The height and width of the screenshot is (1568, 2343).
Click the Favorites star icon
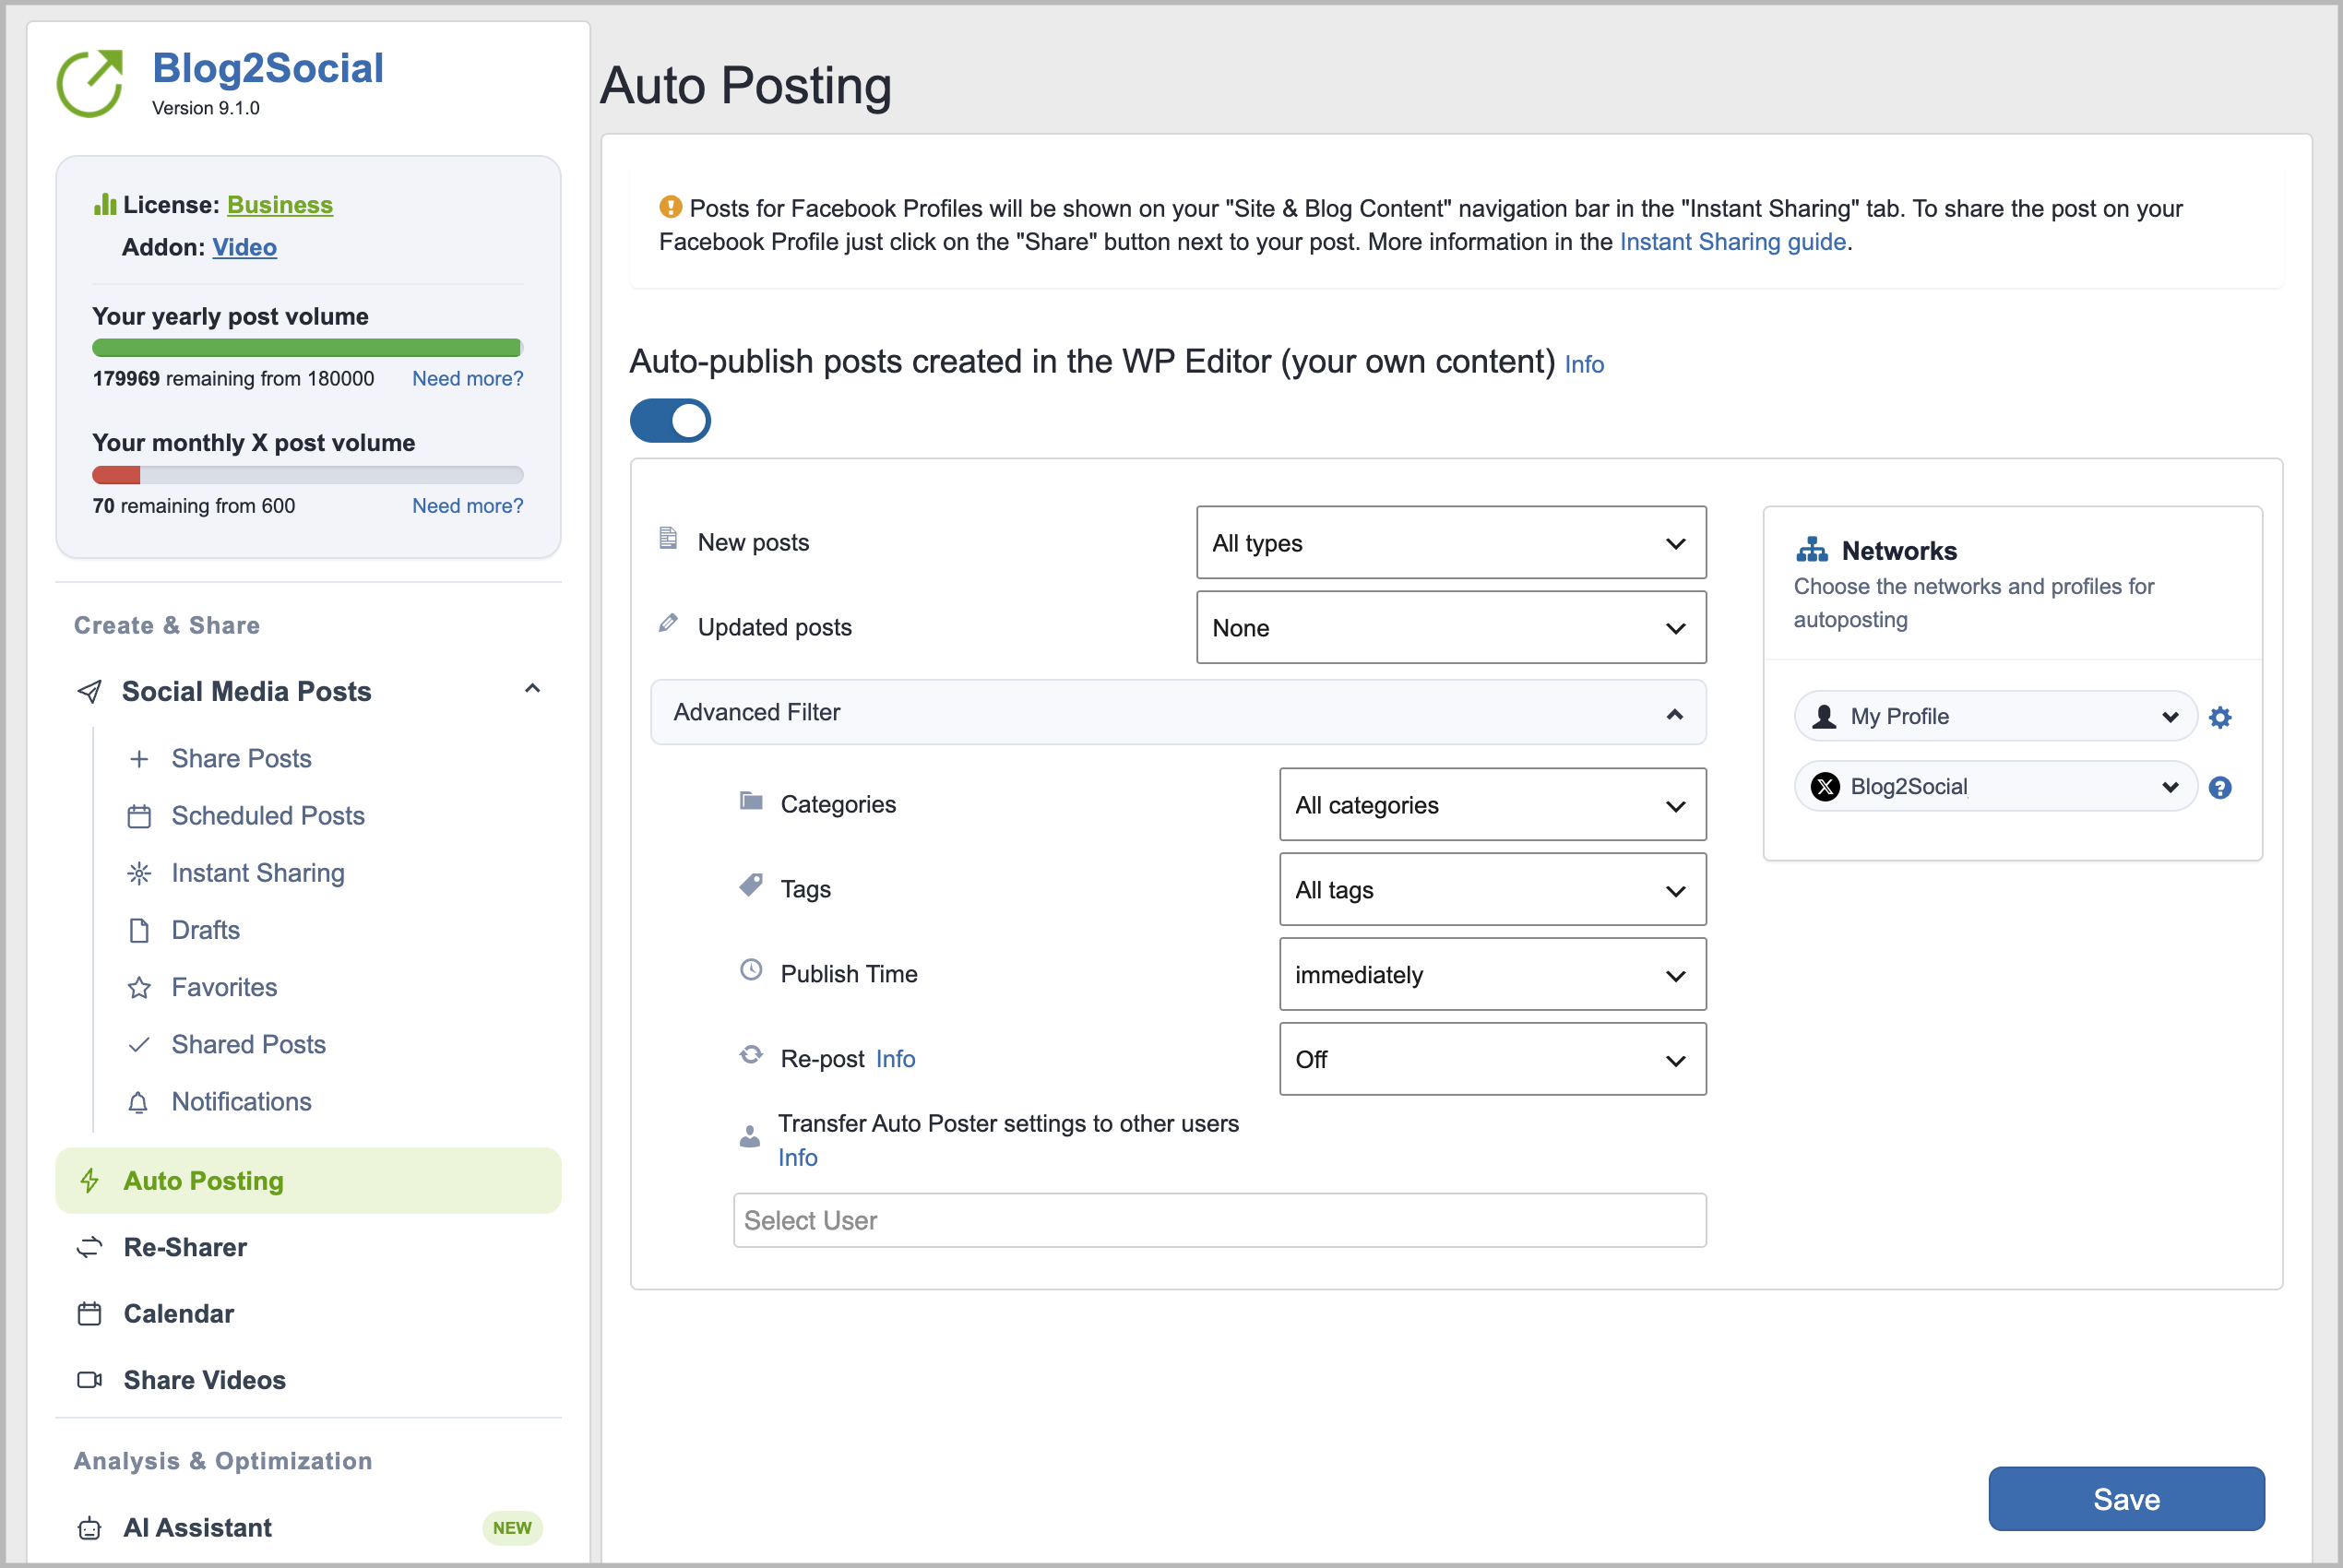click(139, 988)
